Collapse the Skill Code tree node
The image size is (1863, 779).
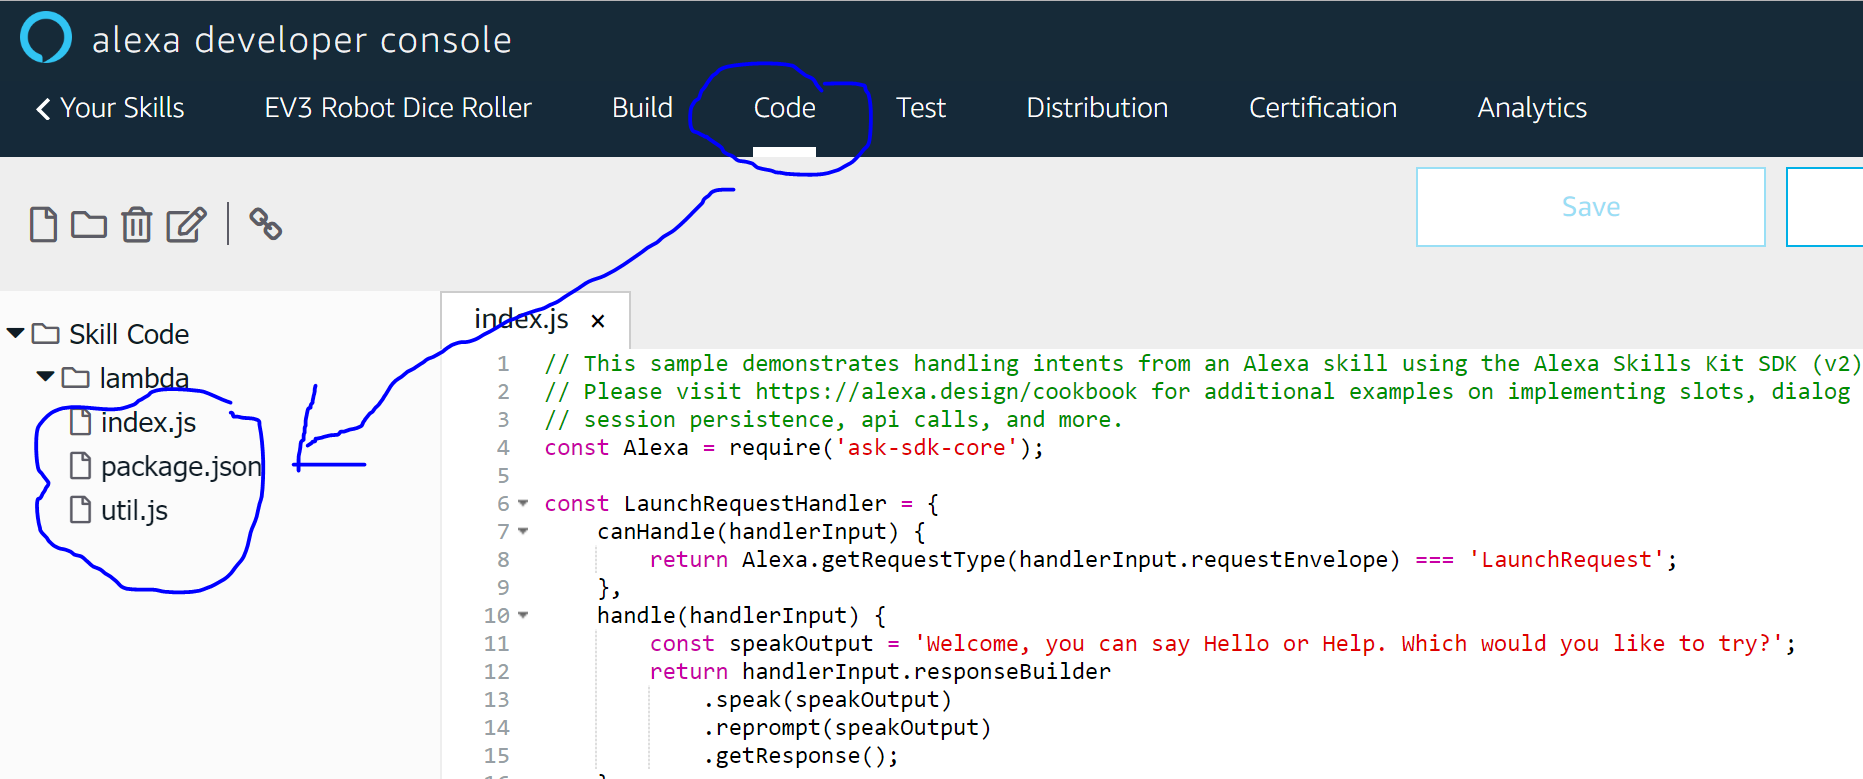[15, 333]
